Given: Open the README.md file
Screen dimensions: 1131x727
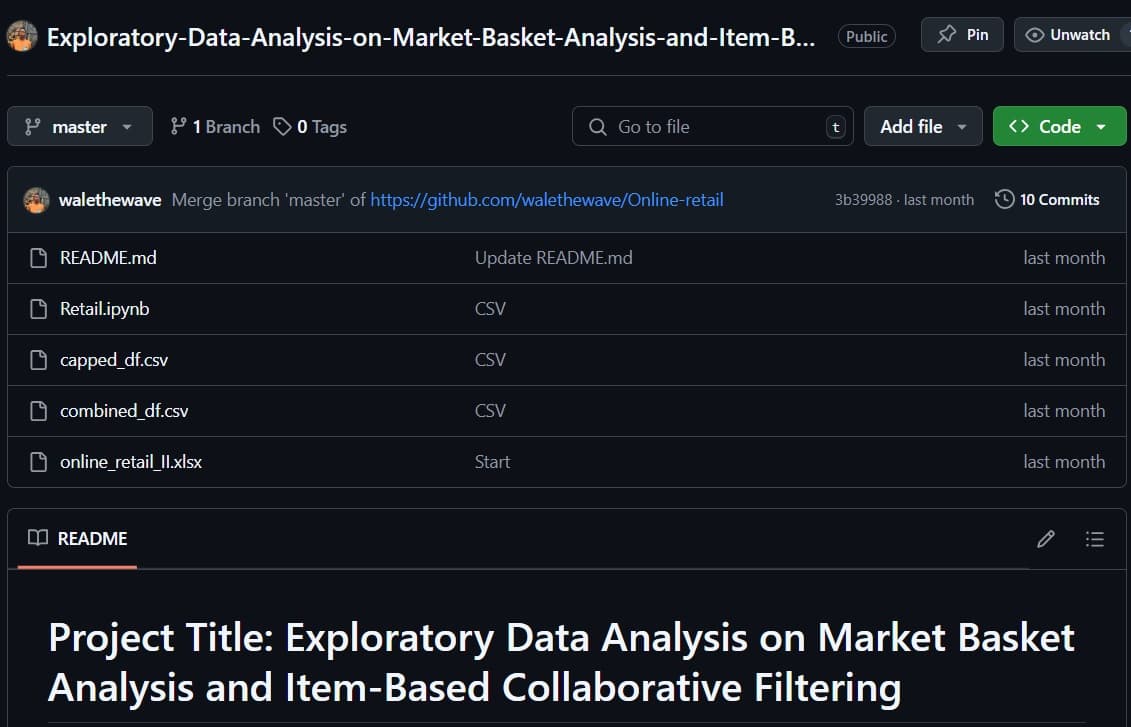Looking at the screenshot, I should pyautogui.click(x=108, y=257).
